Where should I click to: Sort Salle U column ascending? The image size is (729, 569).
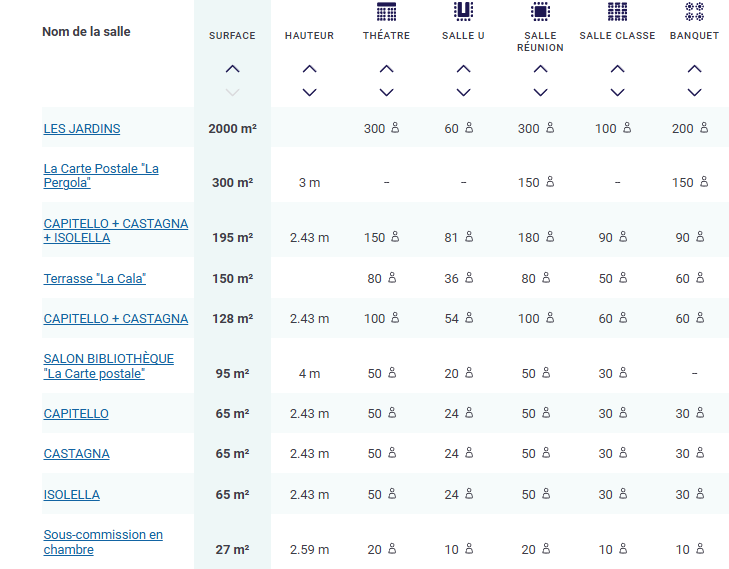[x=463, y=70]
